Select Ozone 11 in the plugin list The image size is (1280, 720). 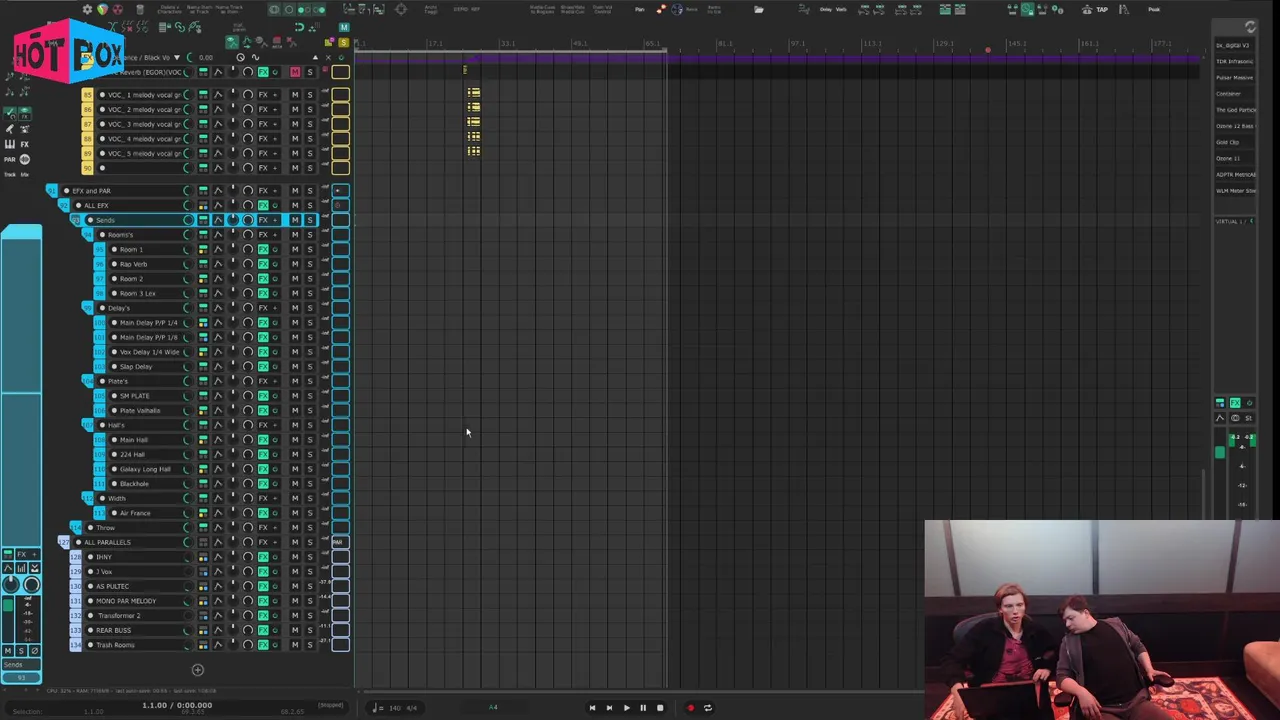point(1234,158)
